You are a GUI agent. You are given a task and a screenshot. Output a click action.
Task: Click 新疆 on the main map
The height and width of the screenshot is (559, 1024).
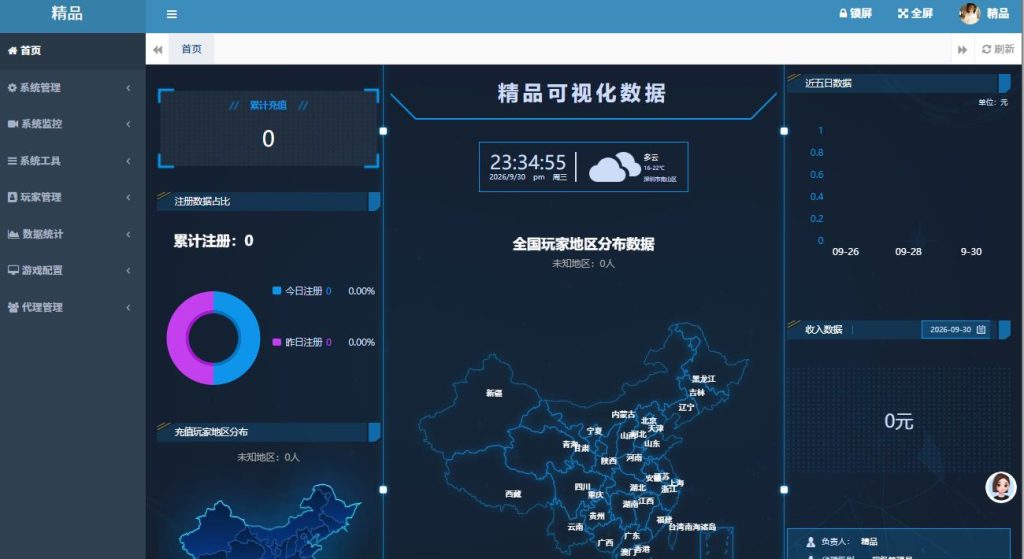[x=494, y=393]
